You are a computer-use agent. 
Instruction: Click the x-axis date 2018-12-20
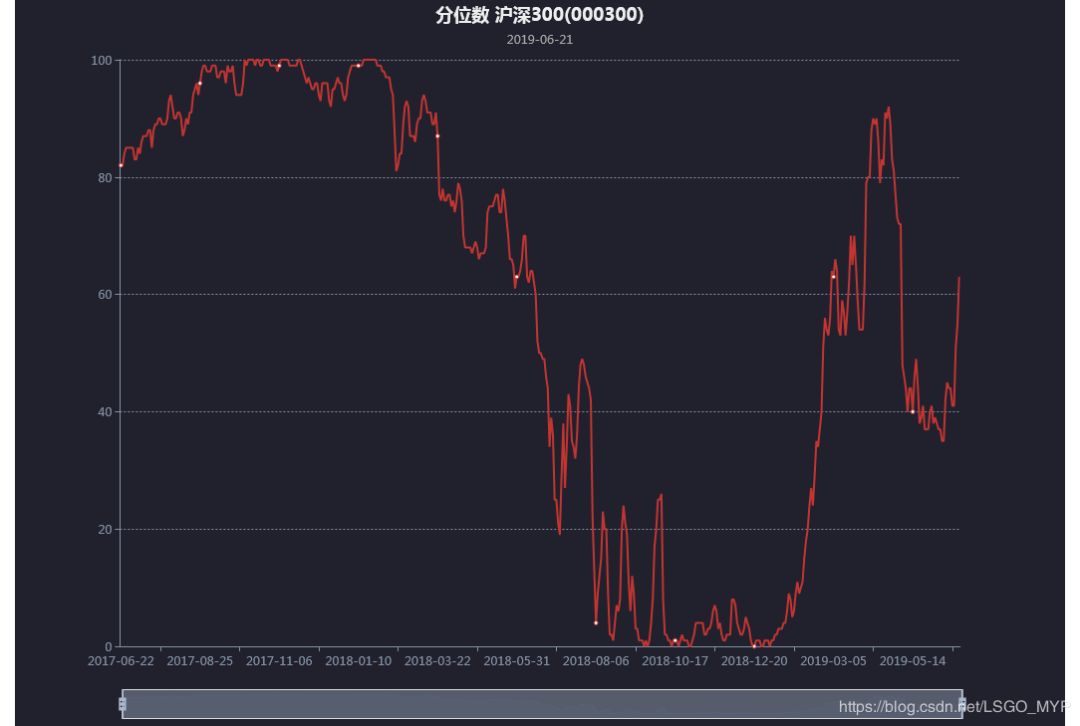(754, 661)
